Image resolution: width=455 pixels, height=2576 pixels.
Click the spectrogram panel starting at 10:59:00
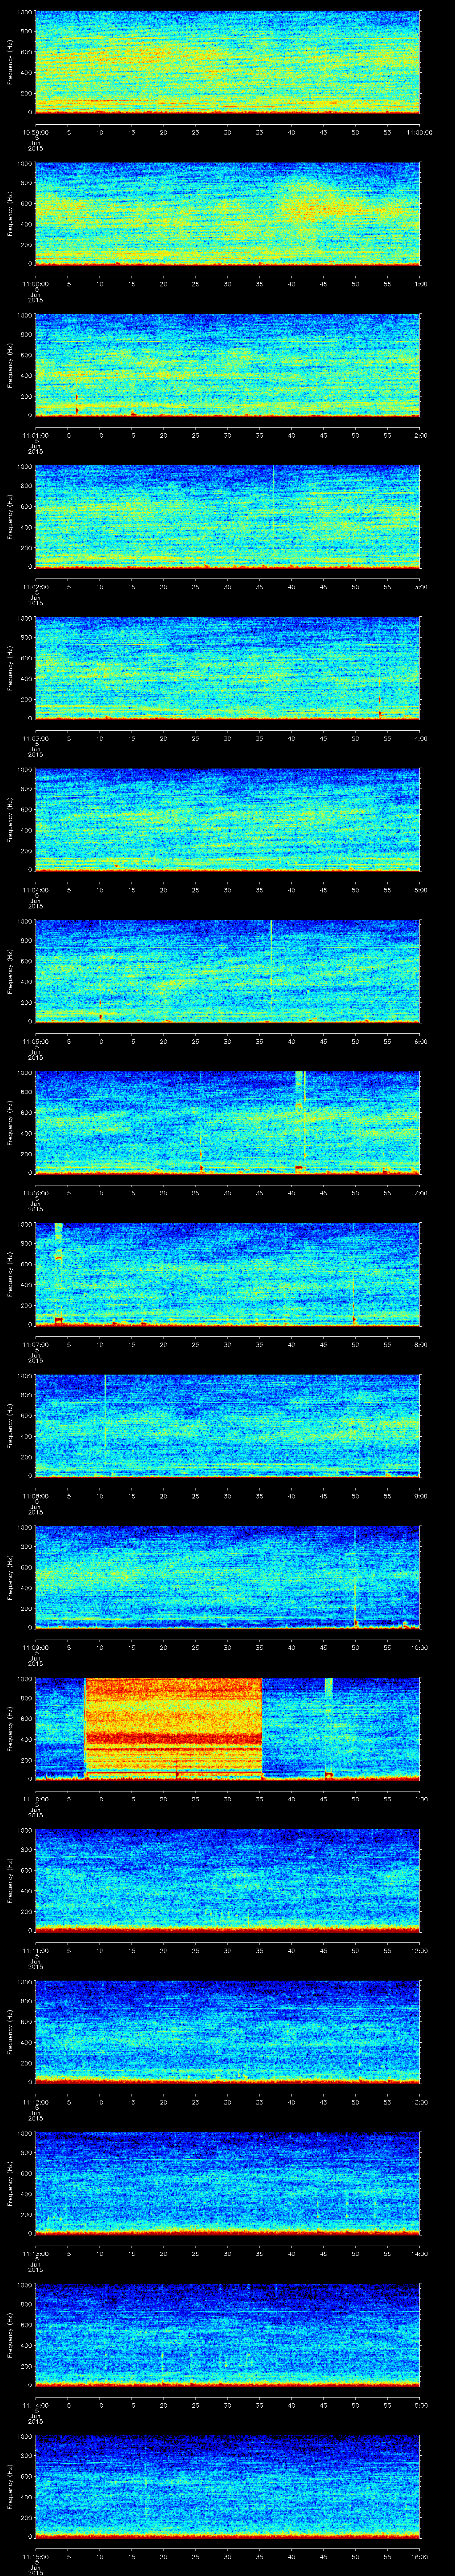tap(227, 62)
